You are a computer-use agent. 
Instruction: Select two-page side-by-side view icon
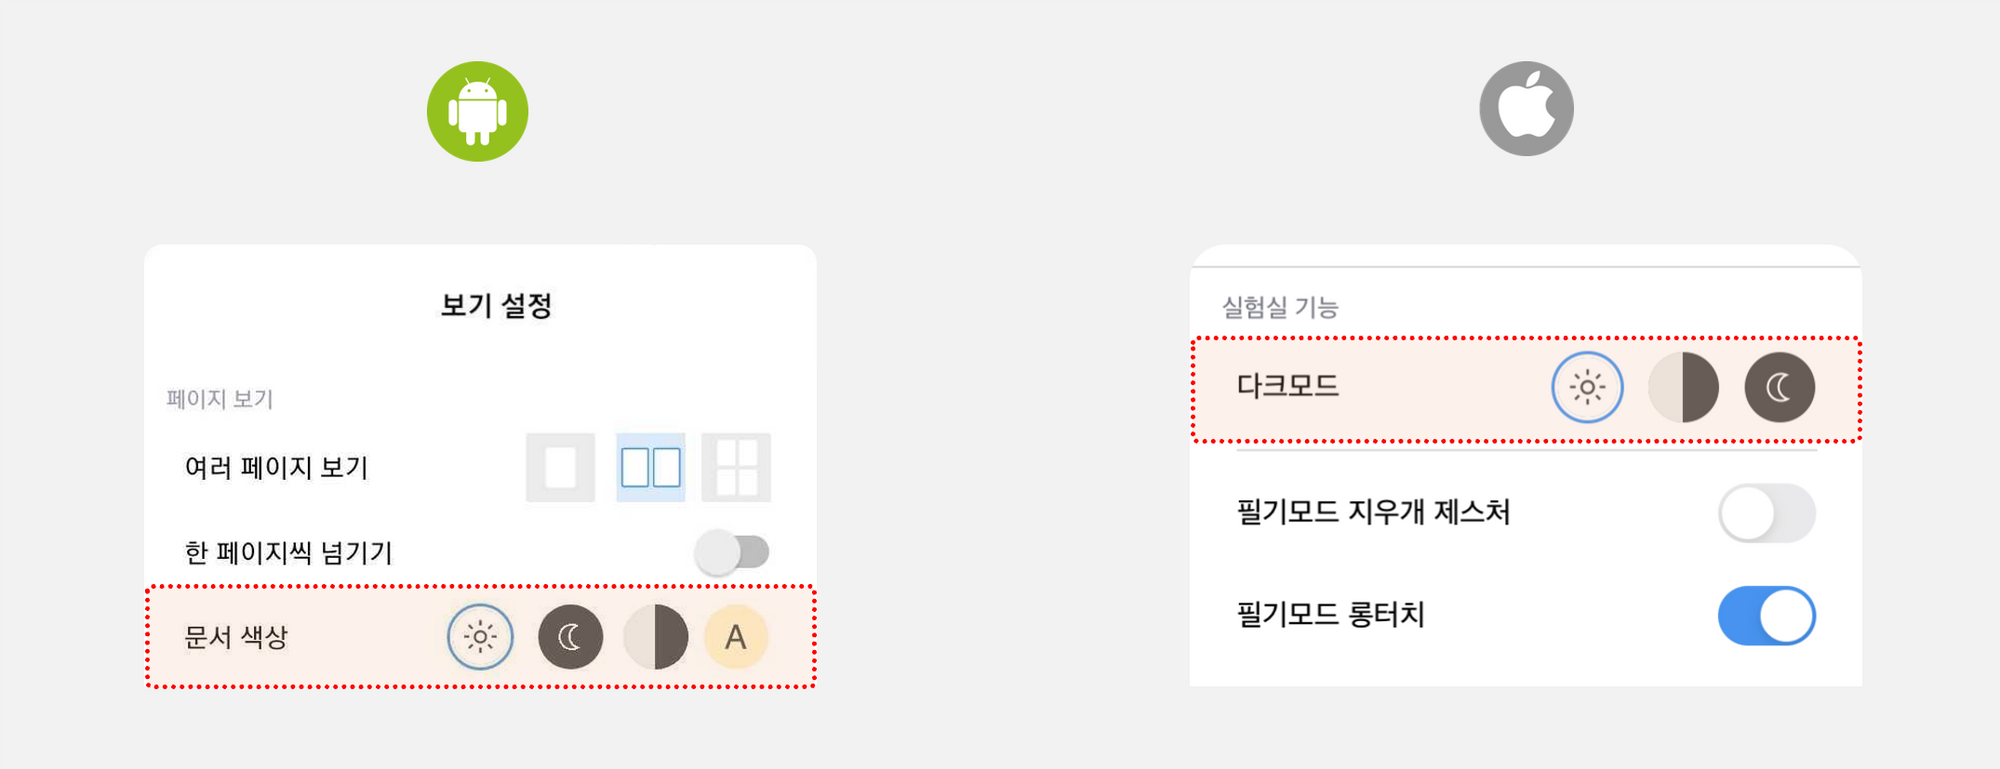coord(651,467)
